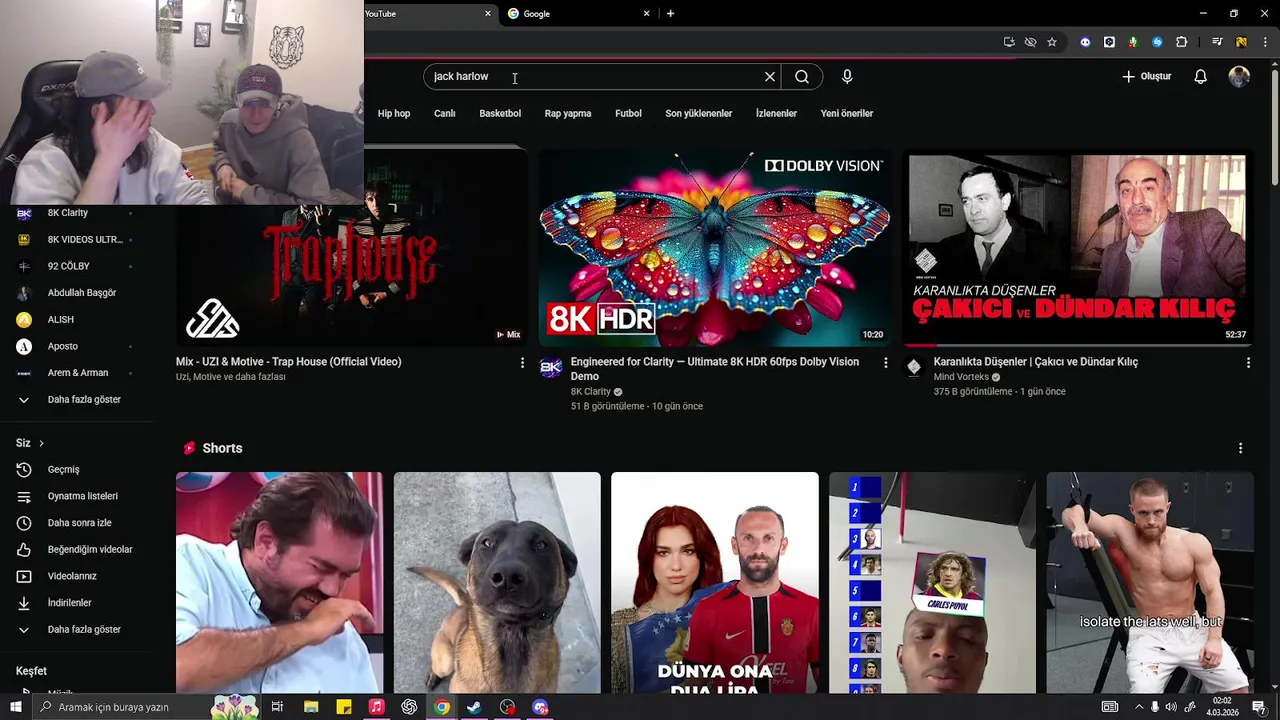Select the Hip hop filter chip
1280x720 pixels.
[x=394, y=113]
